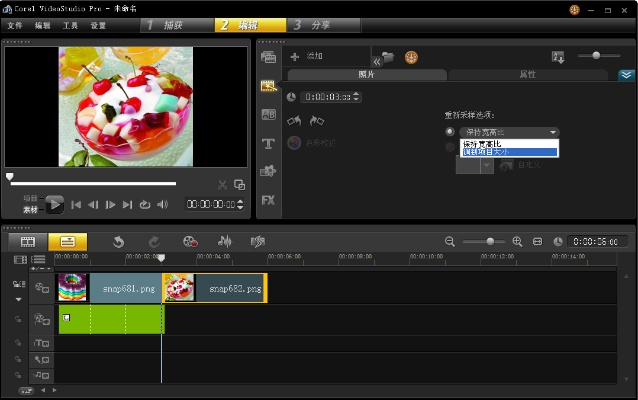Open the 文件 (File) menu

click(x=15, y=24)
